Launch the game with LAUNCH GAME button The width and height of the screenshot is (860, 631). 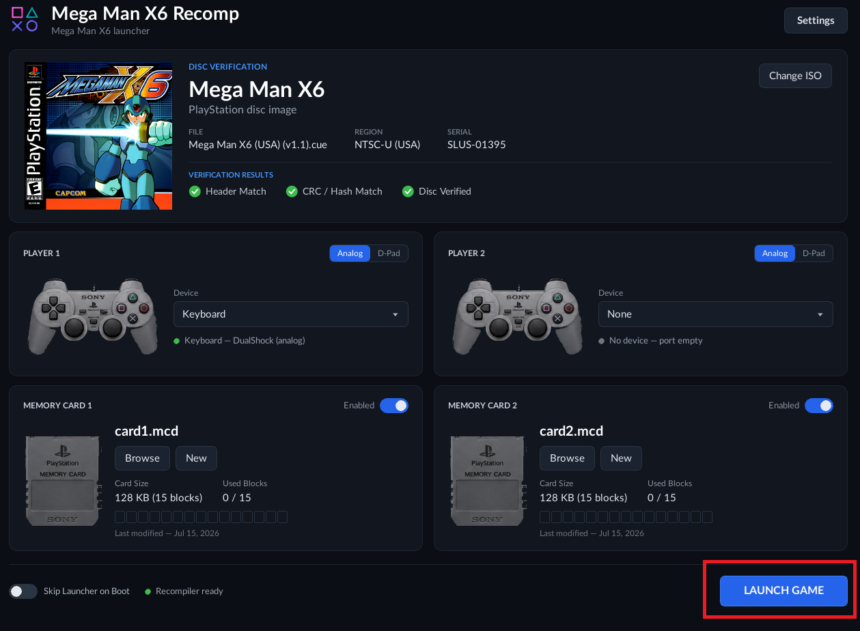783,590
